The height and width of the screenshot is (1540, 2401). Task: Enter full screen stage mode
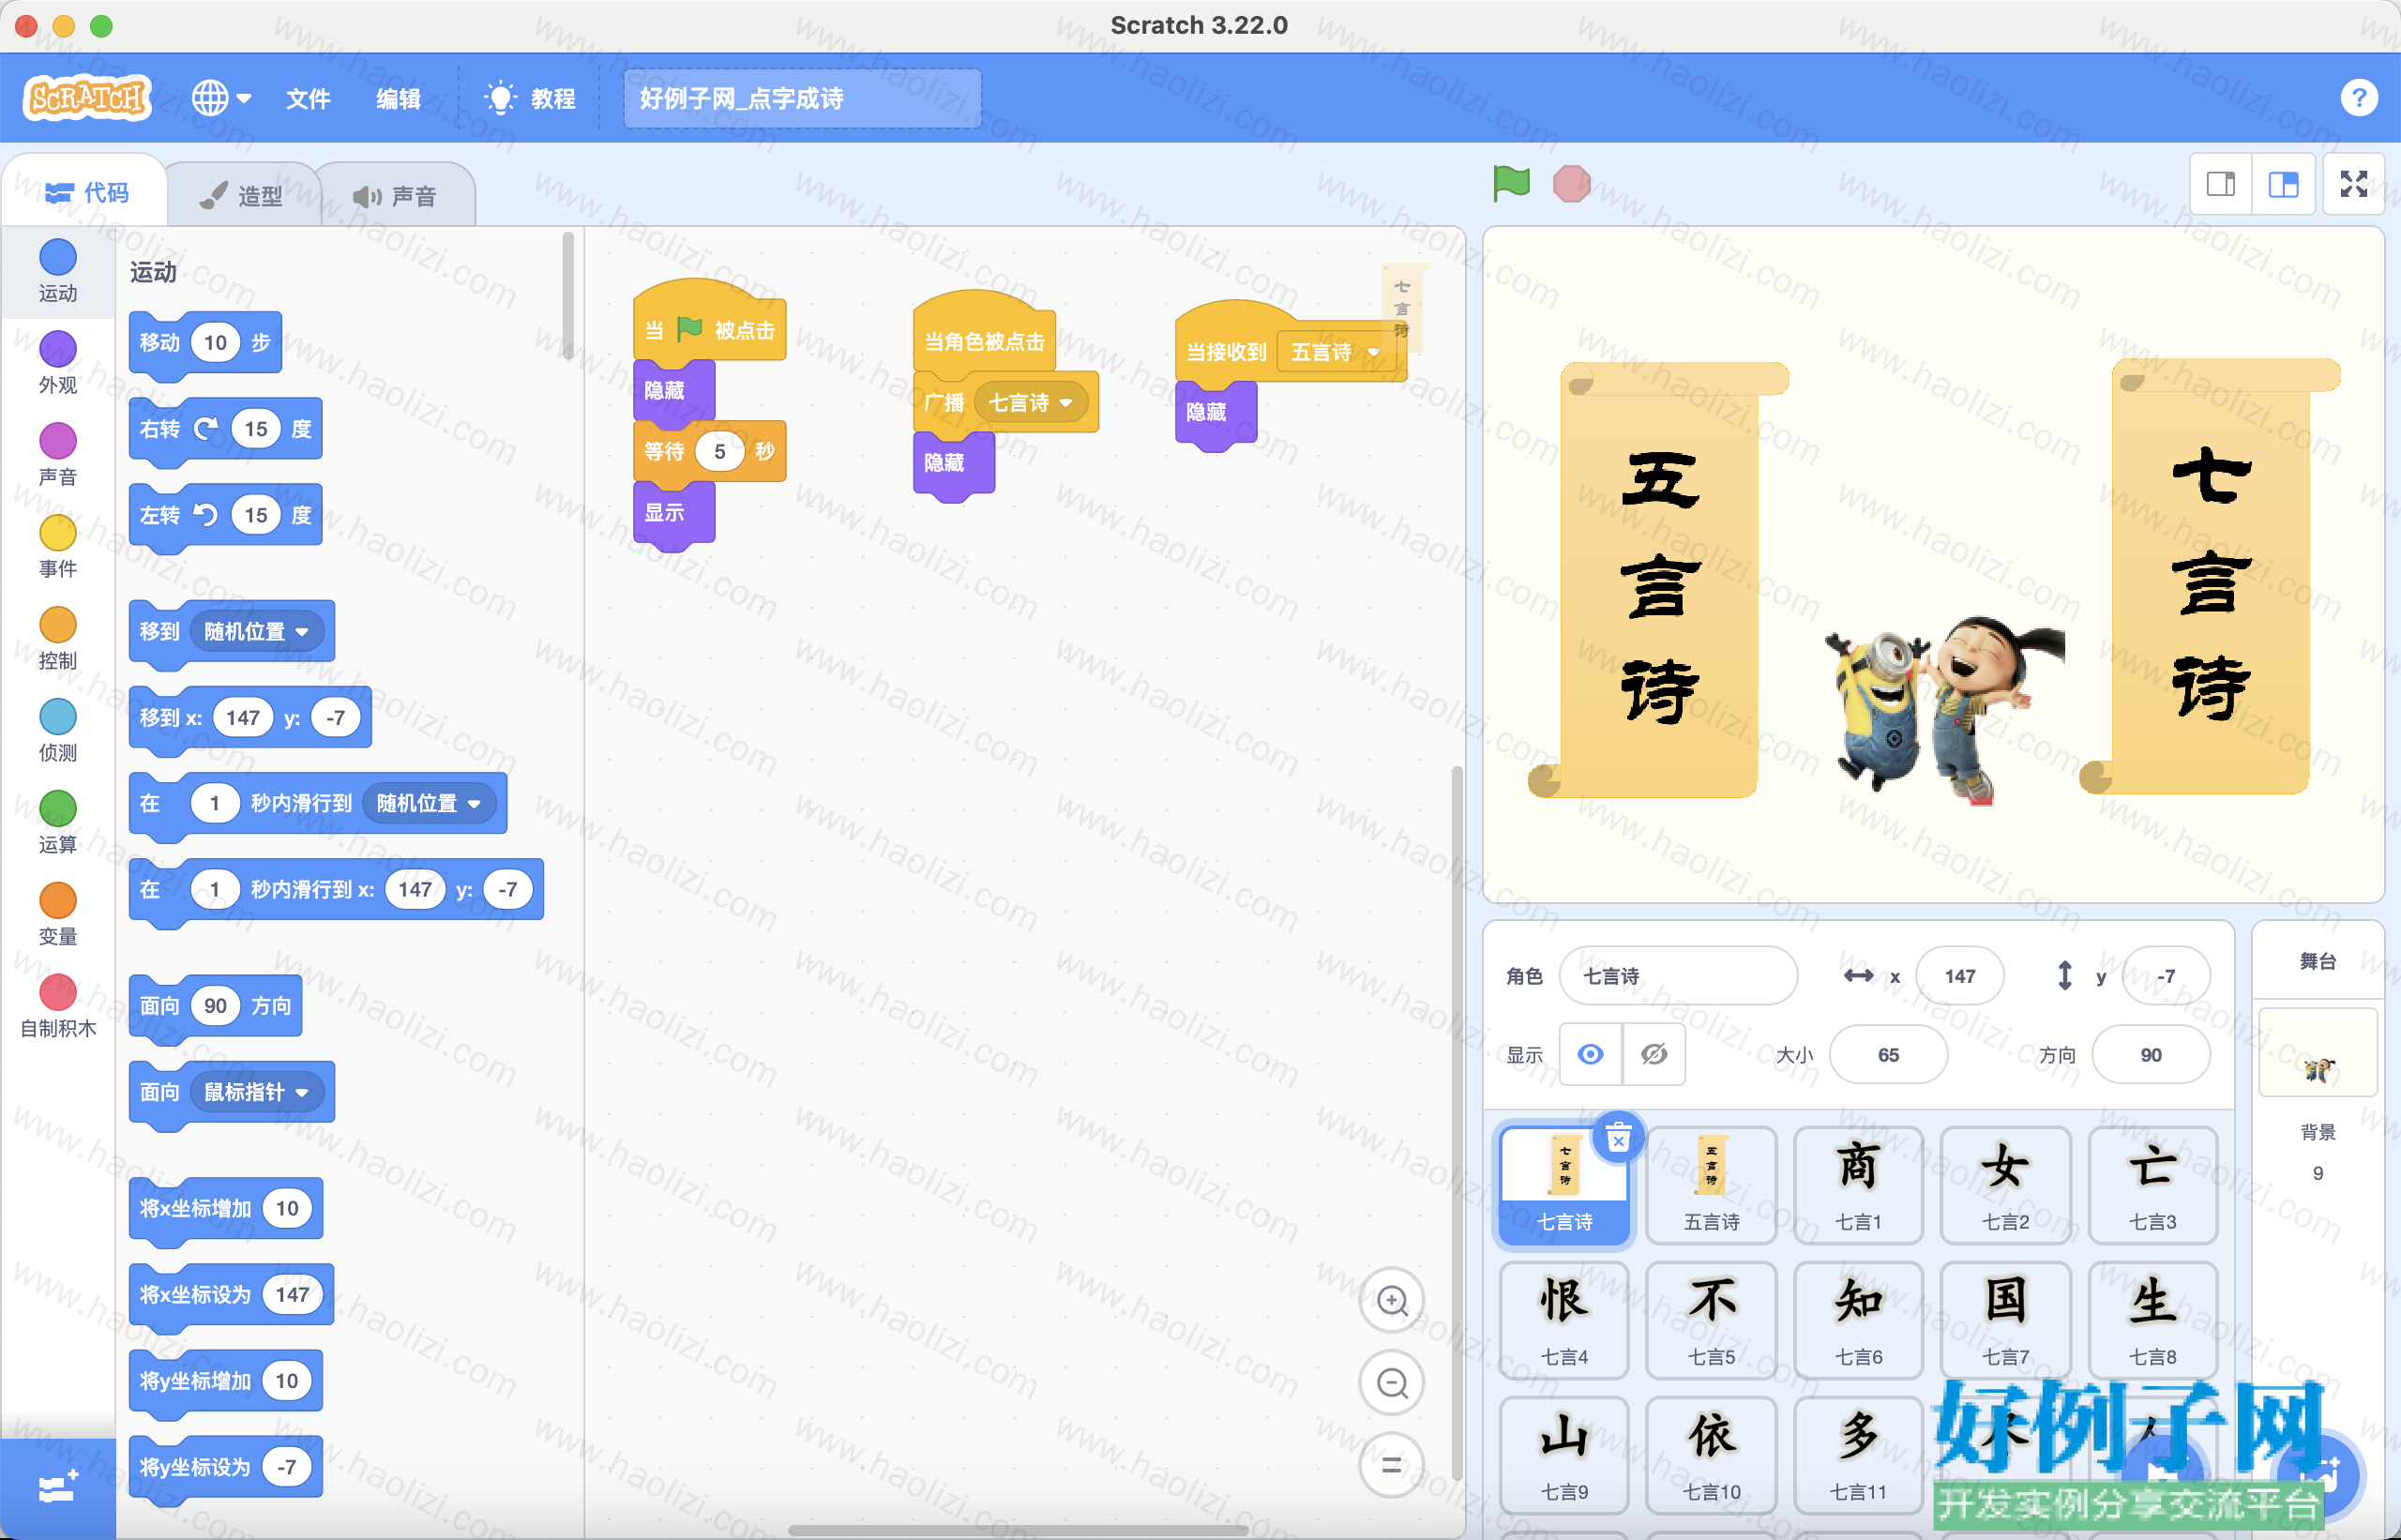2354,184
